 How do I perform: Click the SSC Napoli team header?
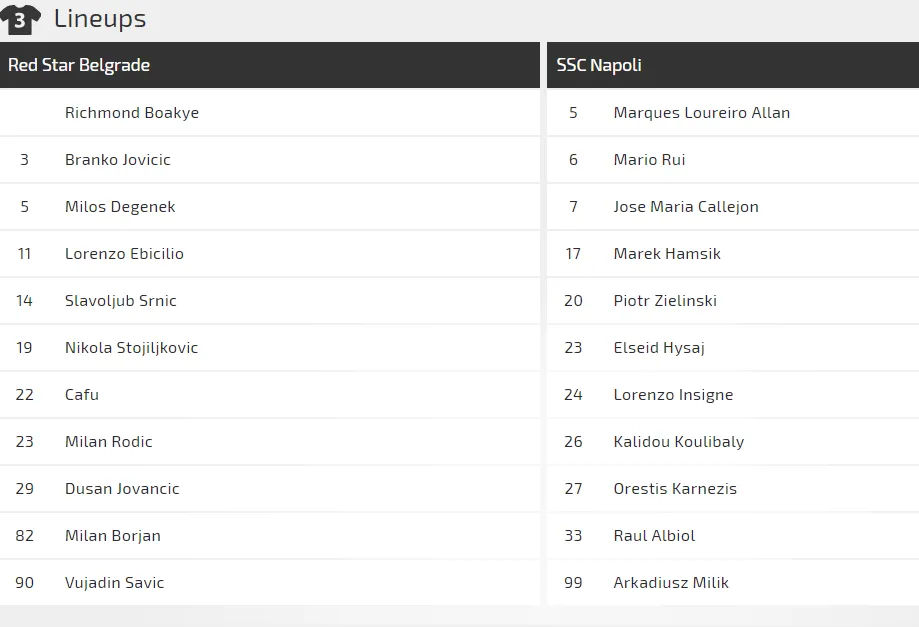pyautogui.click(x=599, y=65)
